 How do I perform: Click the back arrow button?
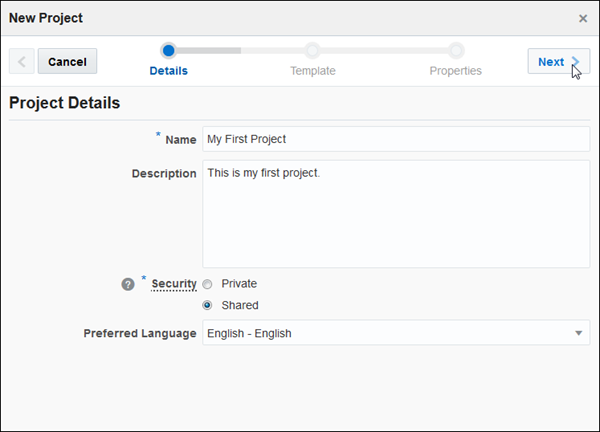(22, 61)
